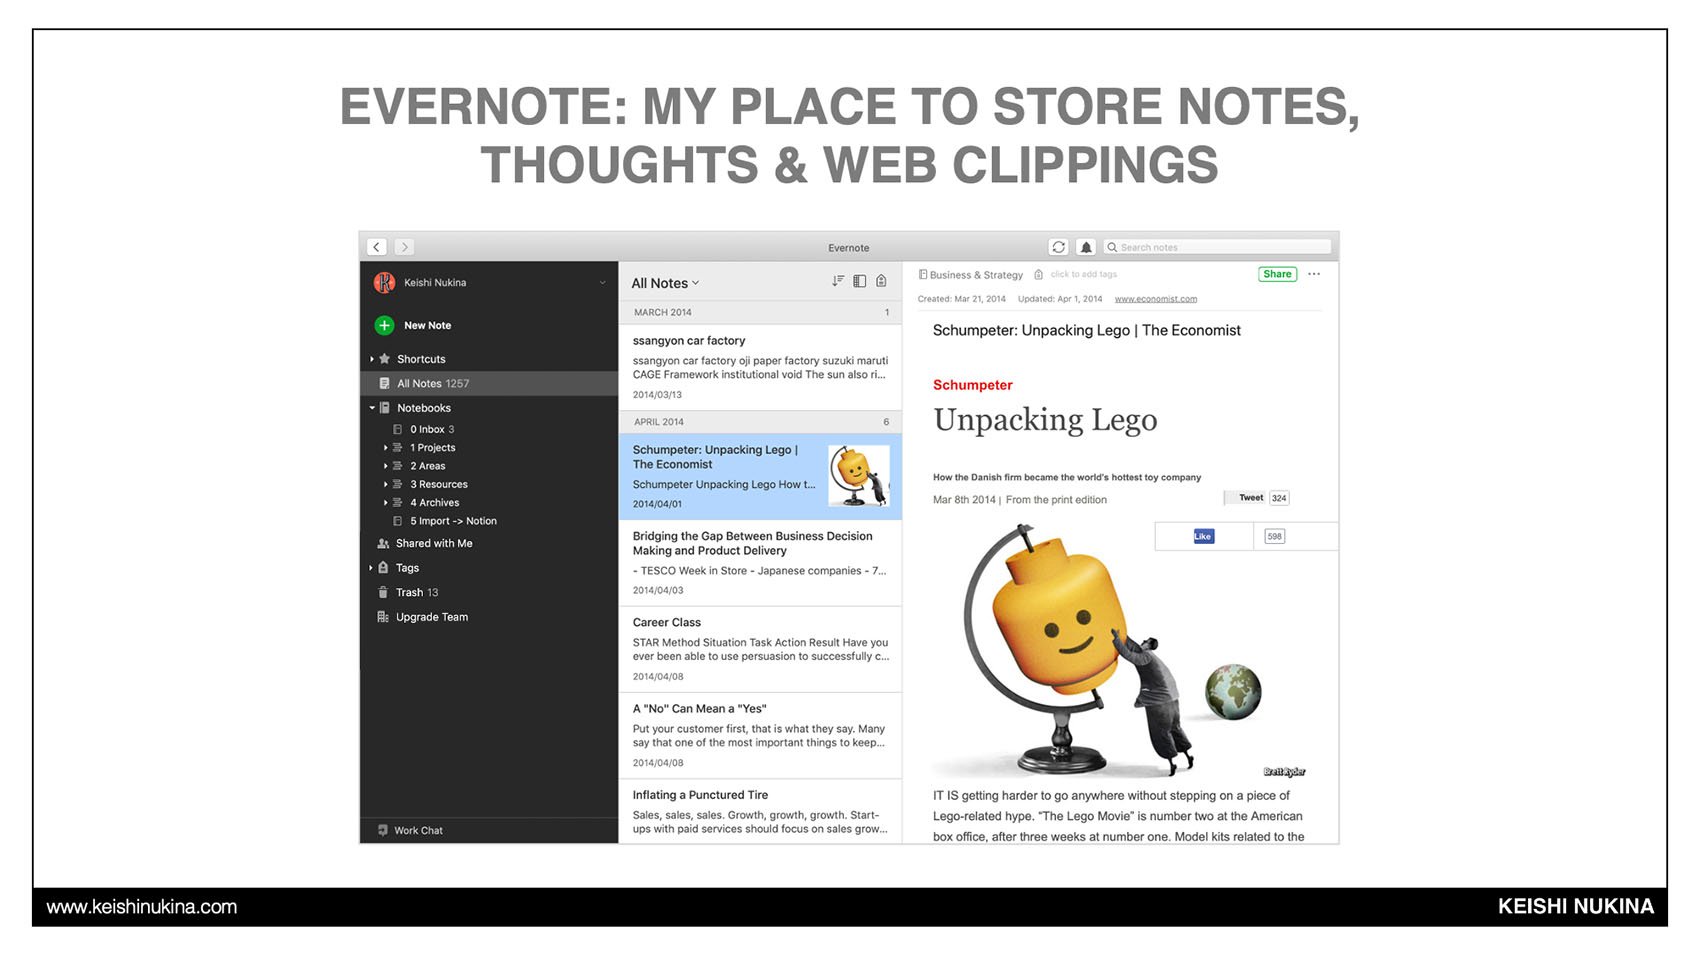The height and width of the screenshot is (955, 1700).
Task: Click the Business & Strategy notebook selector
Action: point(971,274)
